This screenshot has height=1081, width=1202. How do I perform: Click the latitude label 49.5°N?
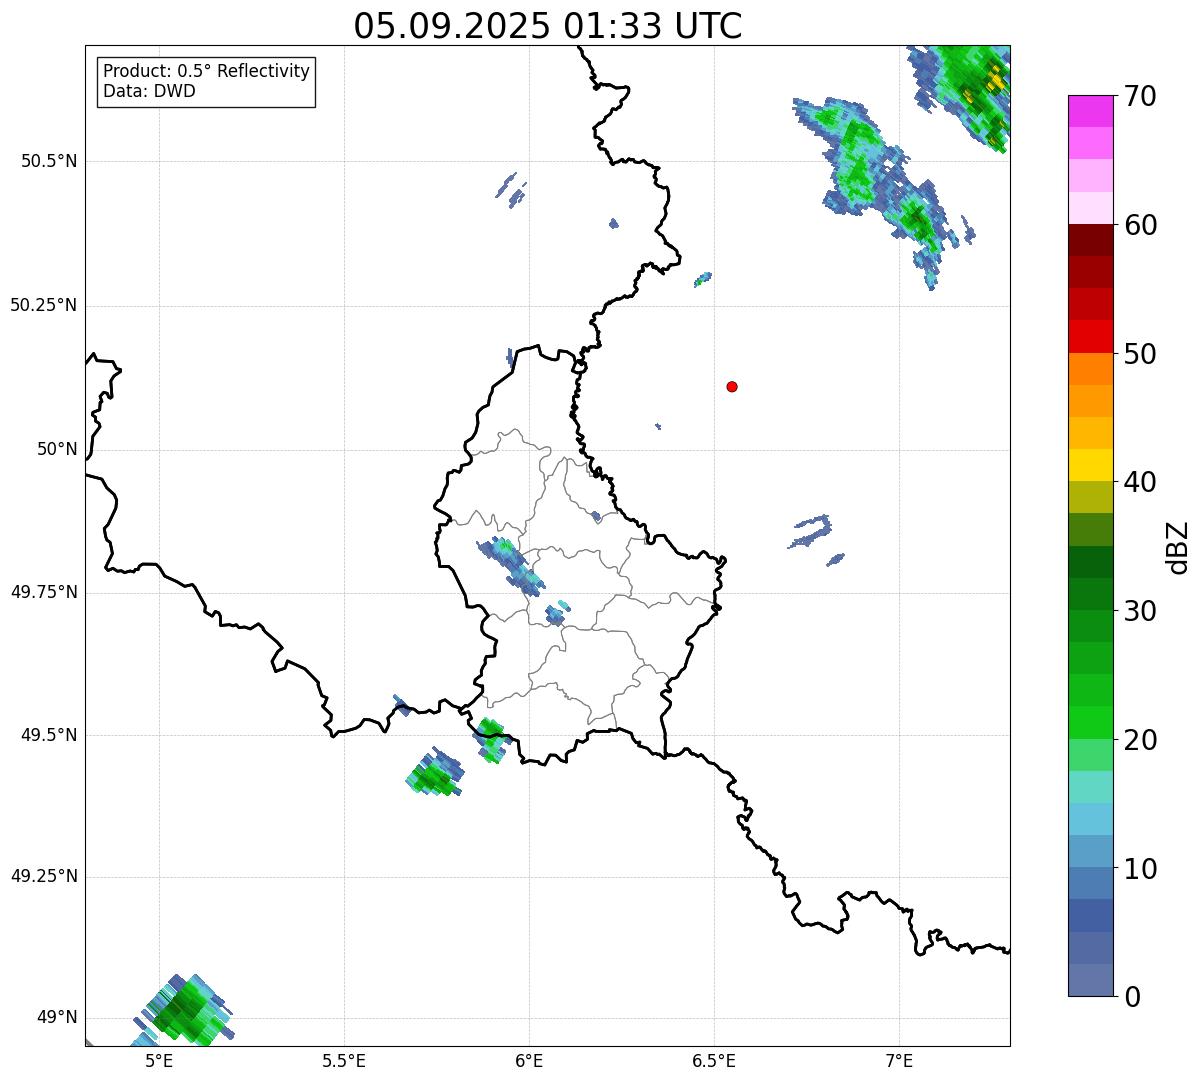pyautogui.click(x=48, y=735)
